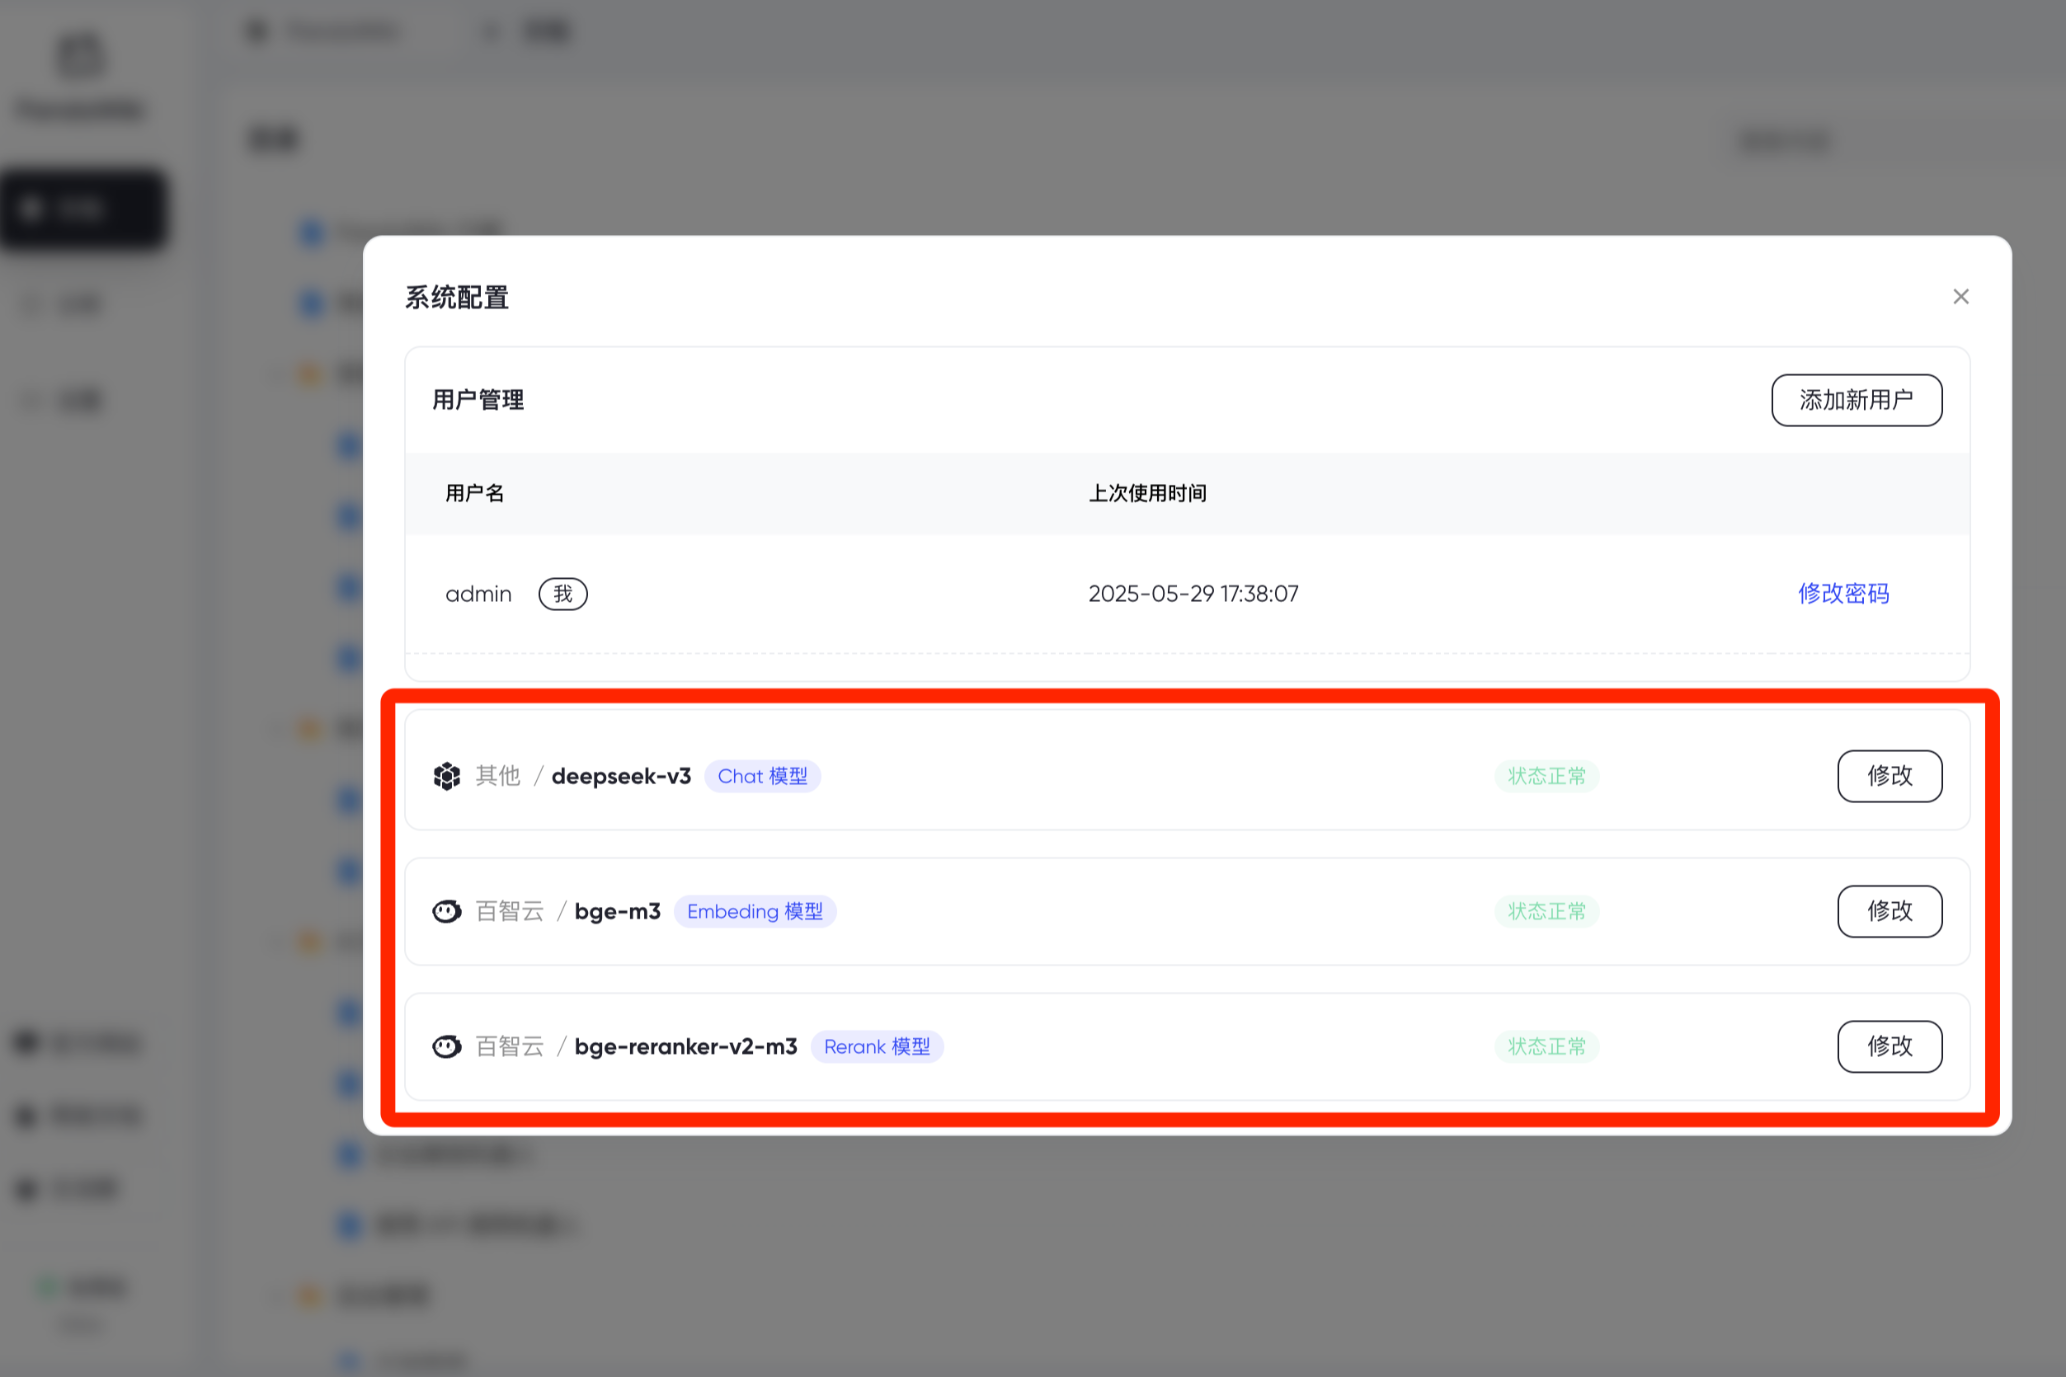The width and height of the screenshot is (2066, 1377).
Task: Click the 用户名 column header
Action: pyautogui.click(x=474, y=493)
